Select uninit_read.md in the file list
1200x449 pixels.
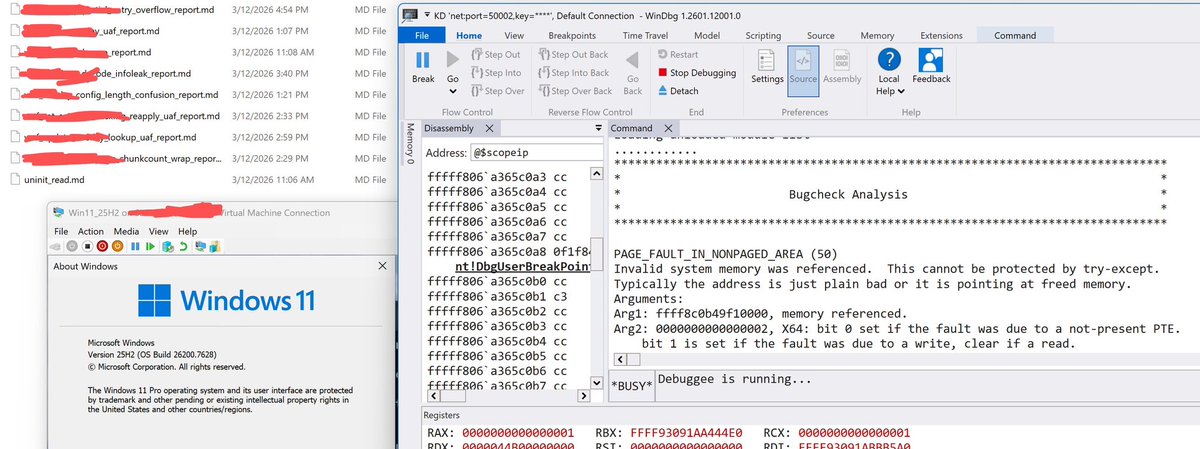(x=53, y=179)
